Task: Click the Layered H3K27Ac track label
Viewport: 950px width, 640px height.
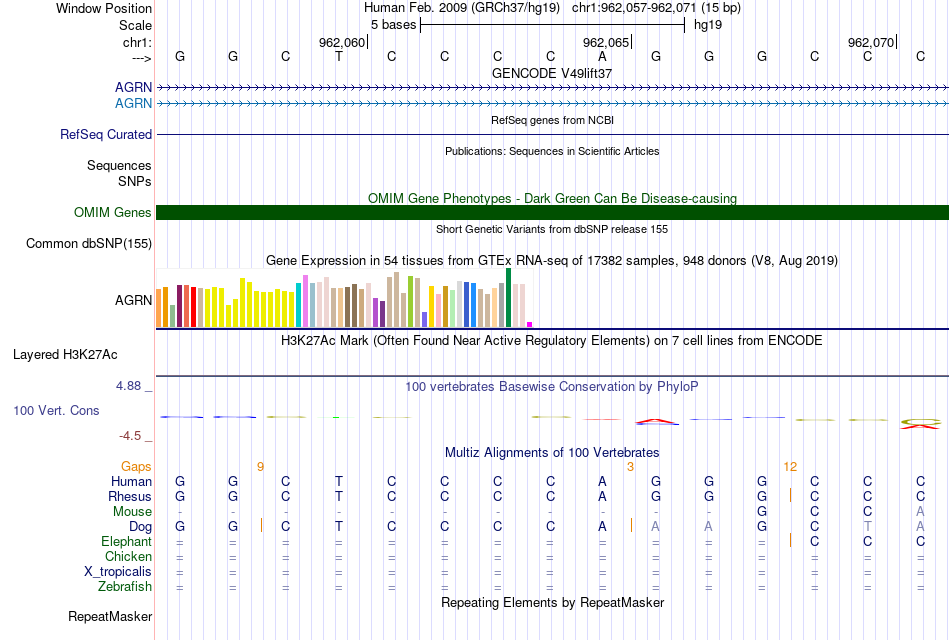Action: point(65,355)
